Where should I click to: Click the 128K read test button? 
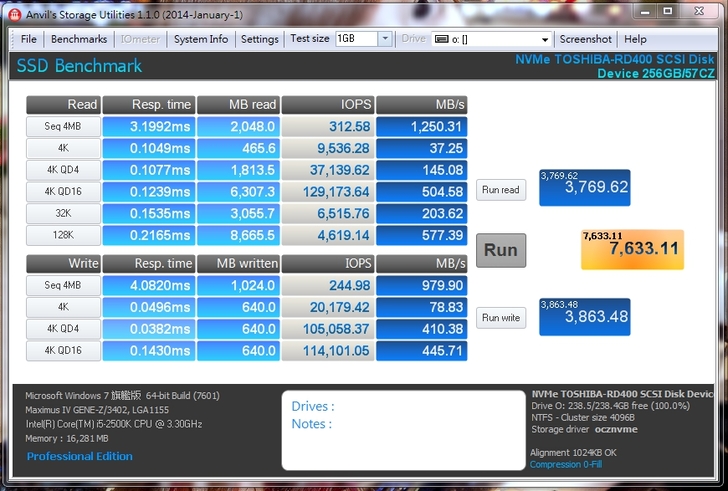click(63, 235)
